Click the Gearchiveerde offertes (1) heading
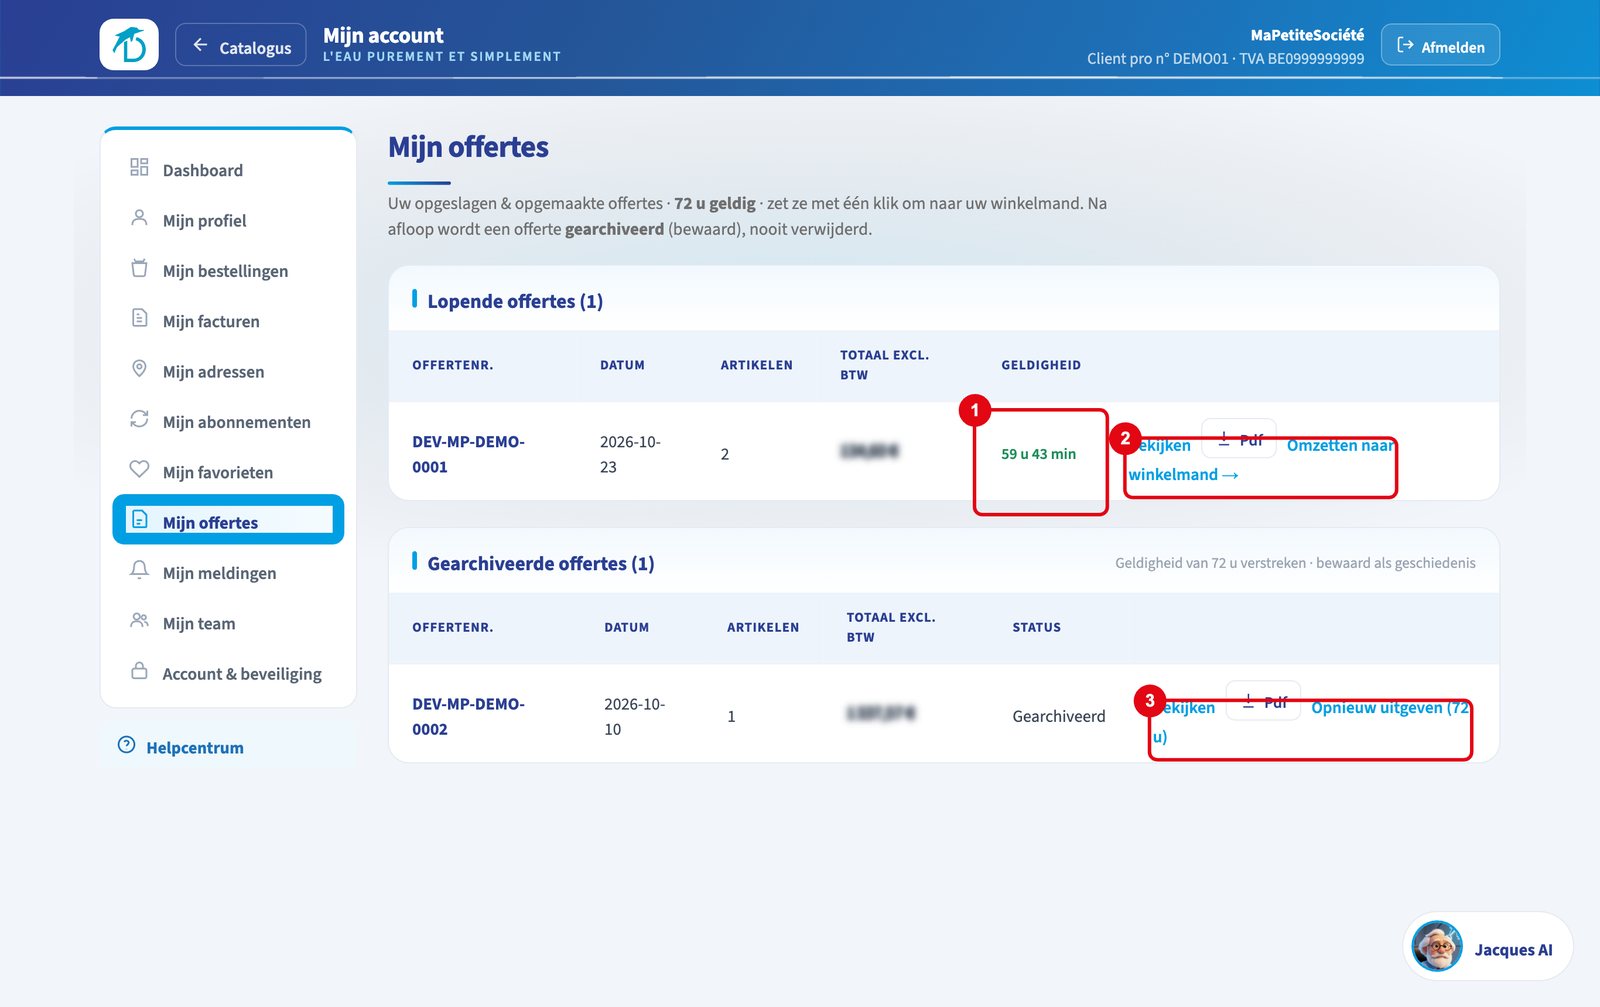The width and height of the screenshot is (1600, 1007). click(541, 563)
